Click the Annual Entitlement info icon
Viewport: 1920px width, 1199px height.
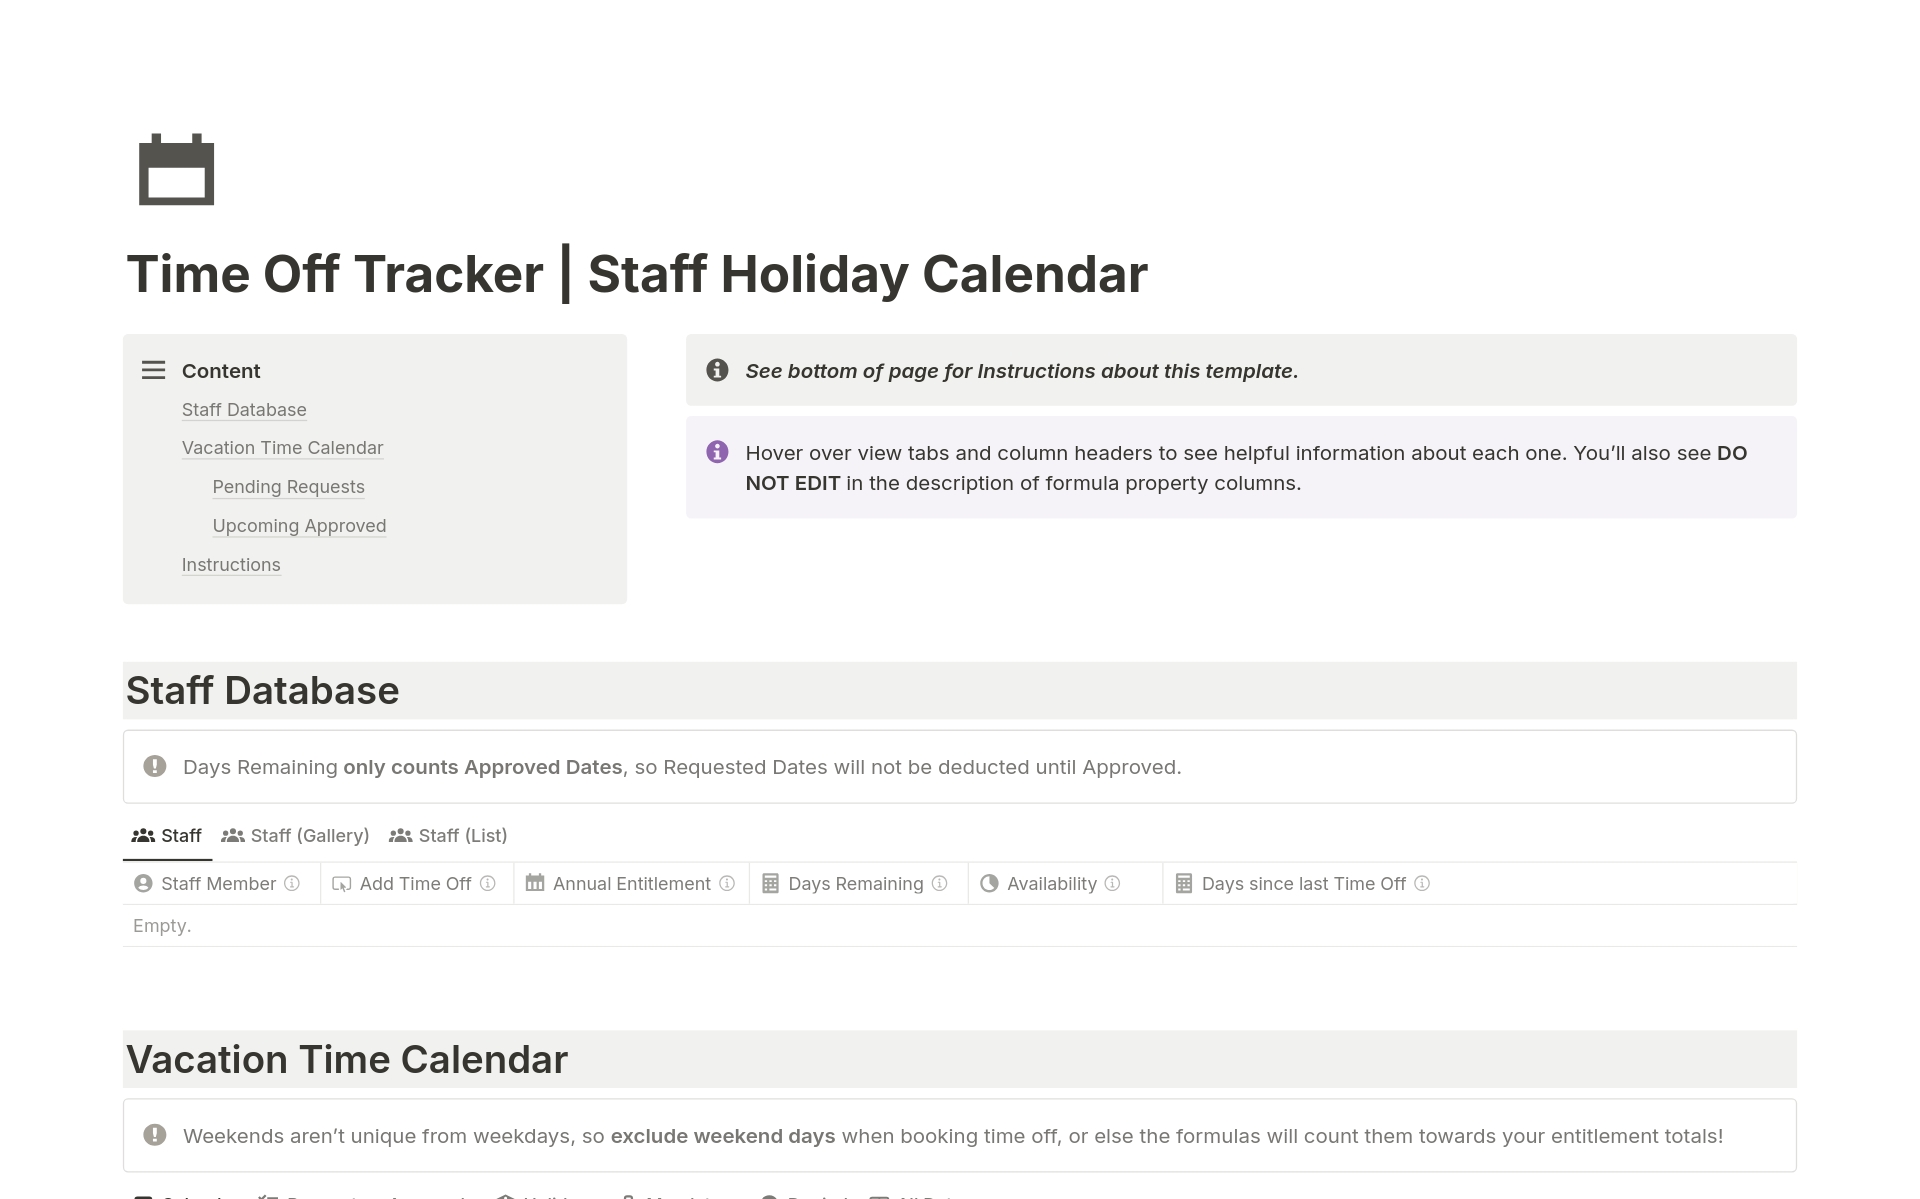727,883
